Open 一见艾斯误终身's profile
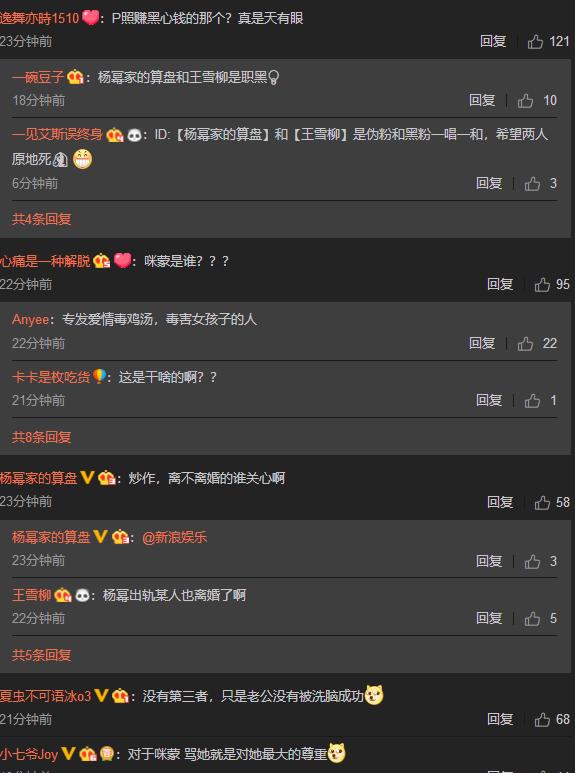Viewport: 575px width, 773px height. [x=57, y=134]
